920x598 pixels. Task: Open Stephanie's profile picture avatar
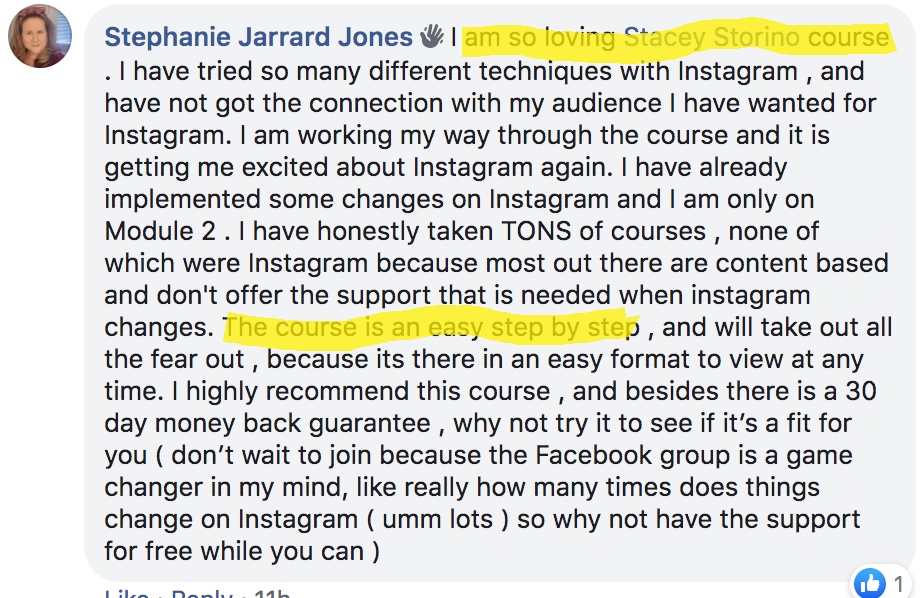pos(40,36)
